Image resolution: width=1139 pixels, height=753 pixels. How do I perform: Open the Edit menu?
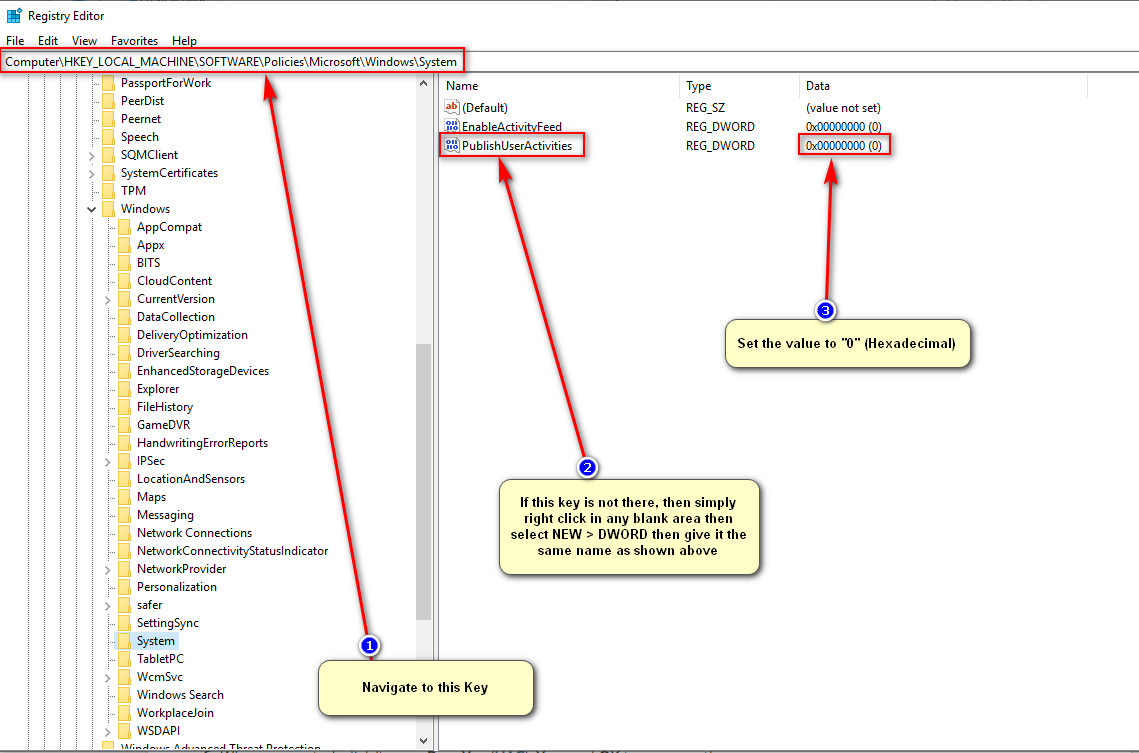(x=48, y=41)
